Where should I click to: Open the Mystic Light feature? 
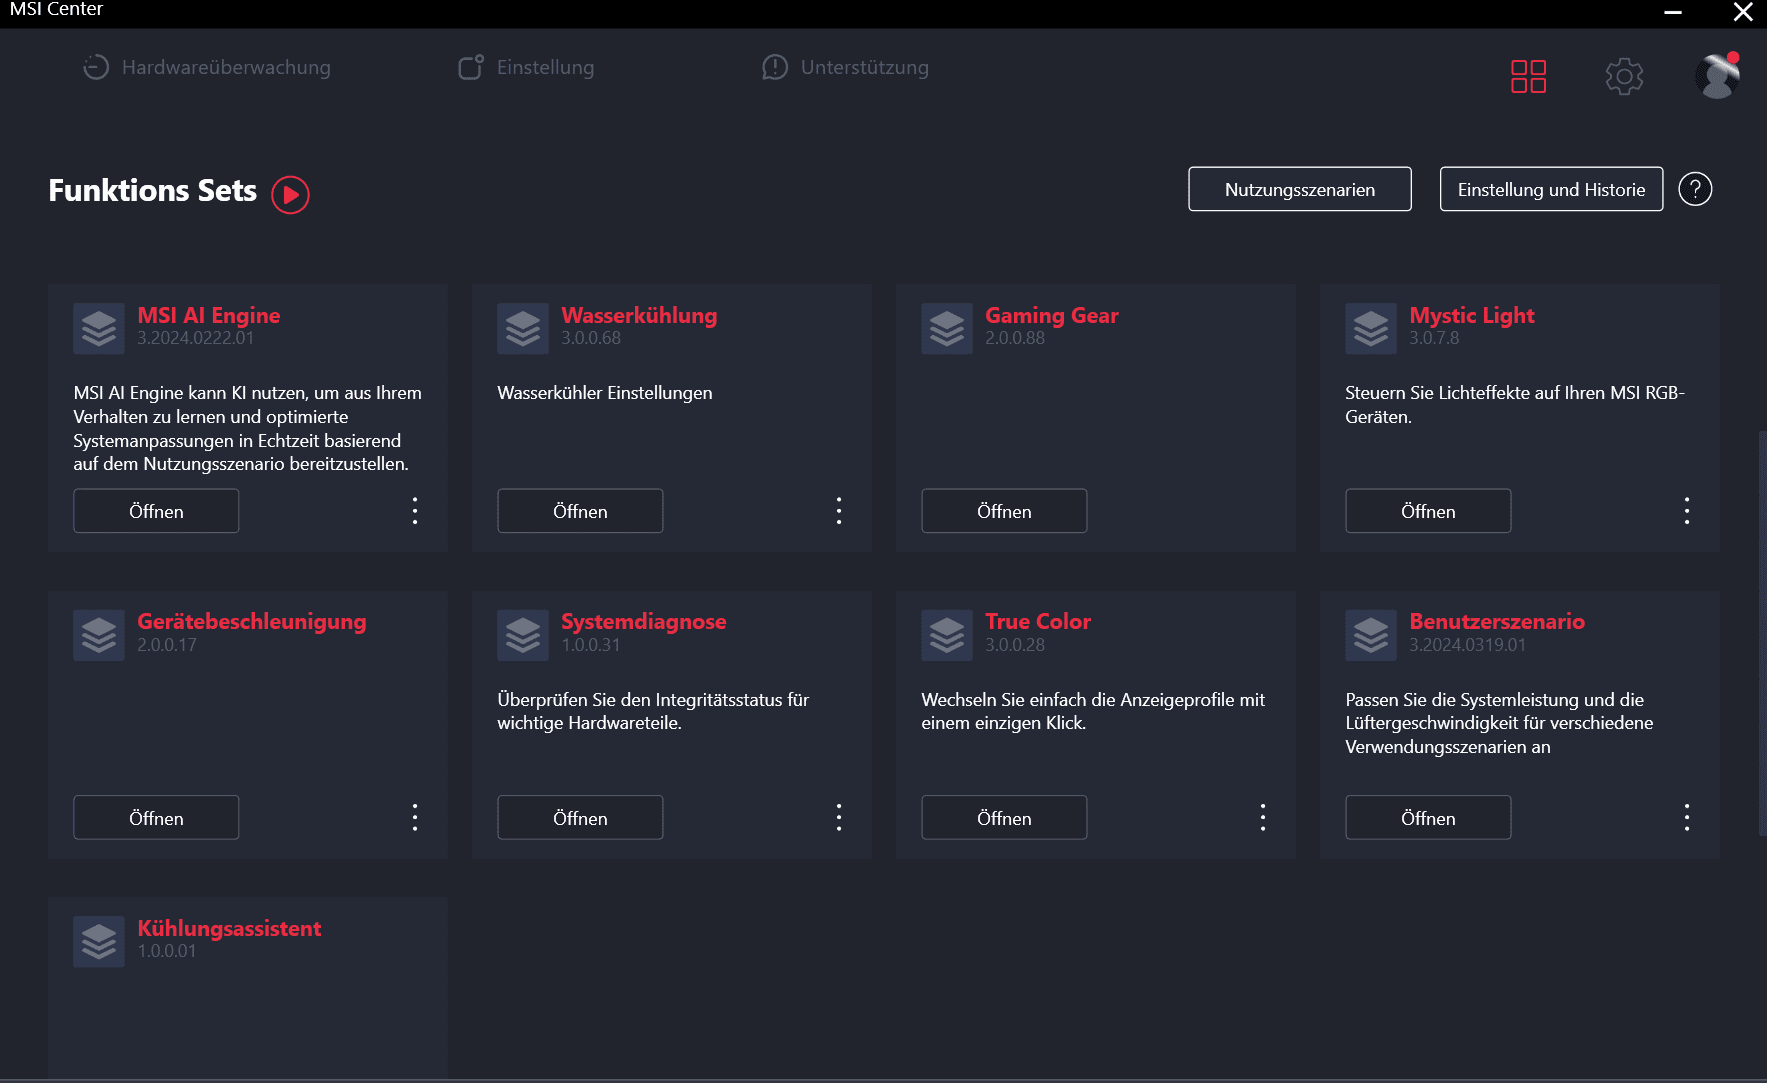pyautogui.click(x=1428, y=511)
